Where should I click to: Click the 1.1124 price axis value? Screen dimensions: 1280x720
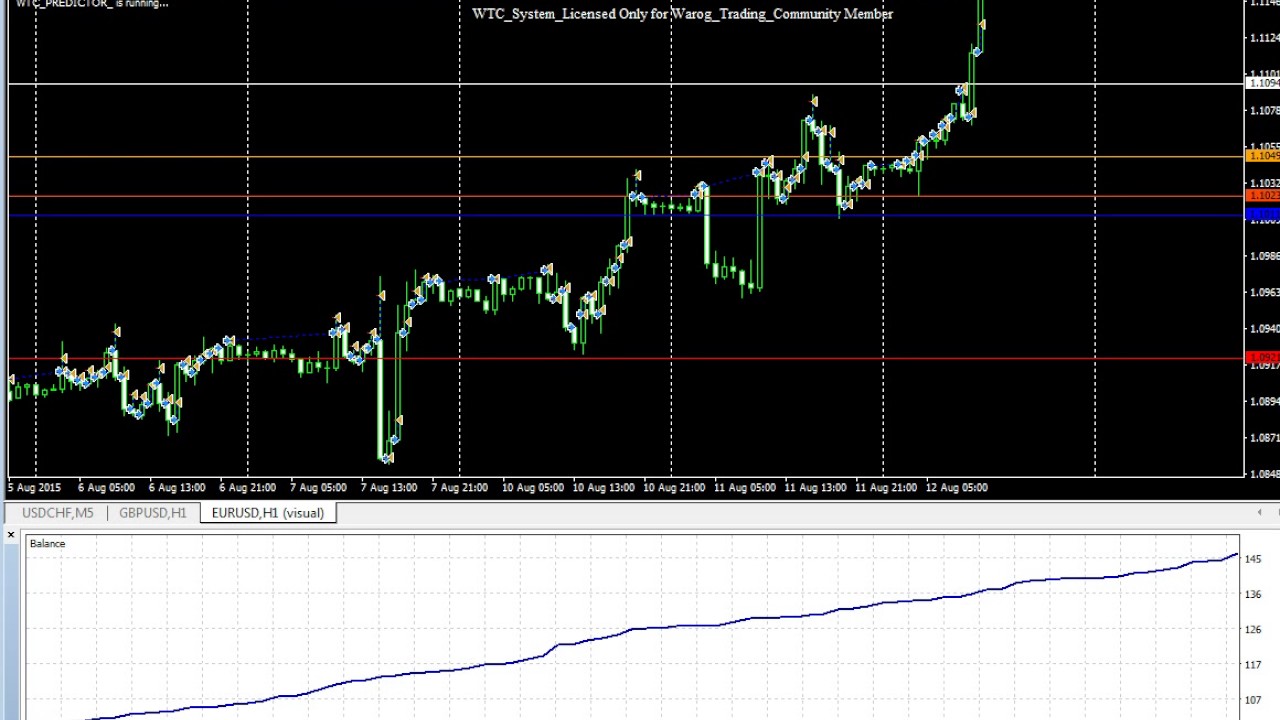coord(1264,38)
